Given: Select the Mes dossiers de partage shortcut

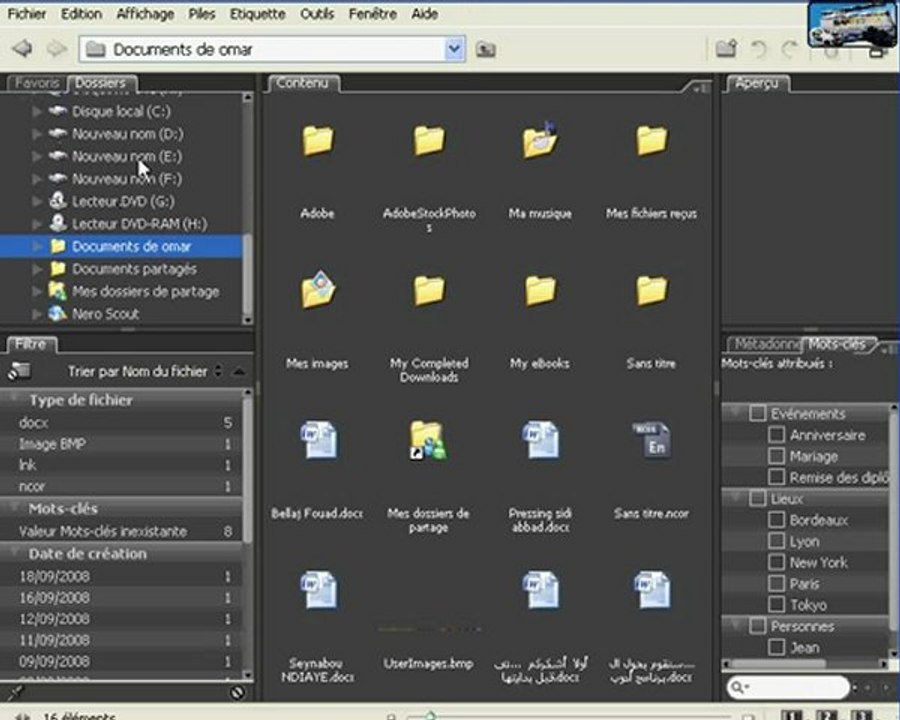Looking at the screenshot, I should click(428, 440).
